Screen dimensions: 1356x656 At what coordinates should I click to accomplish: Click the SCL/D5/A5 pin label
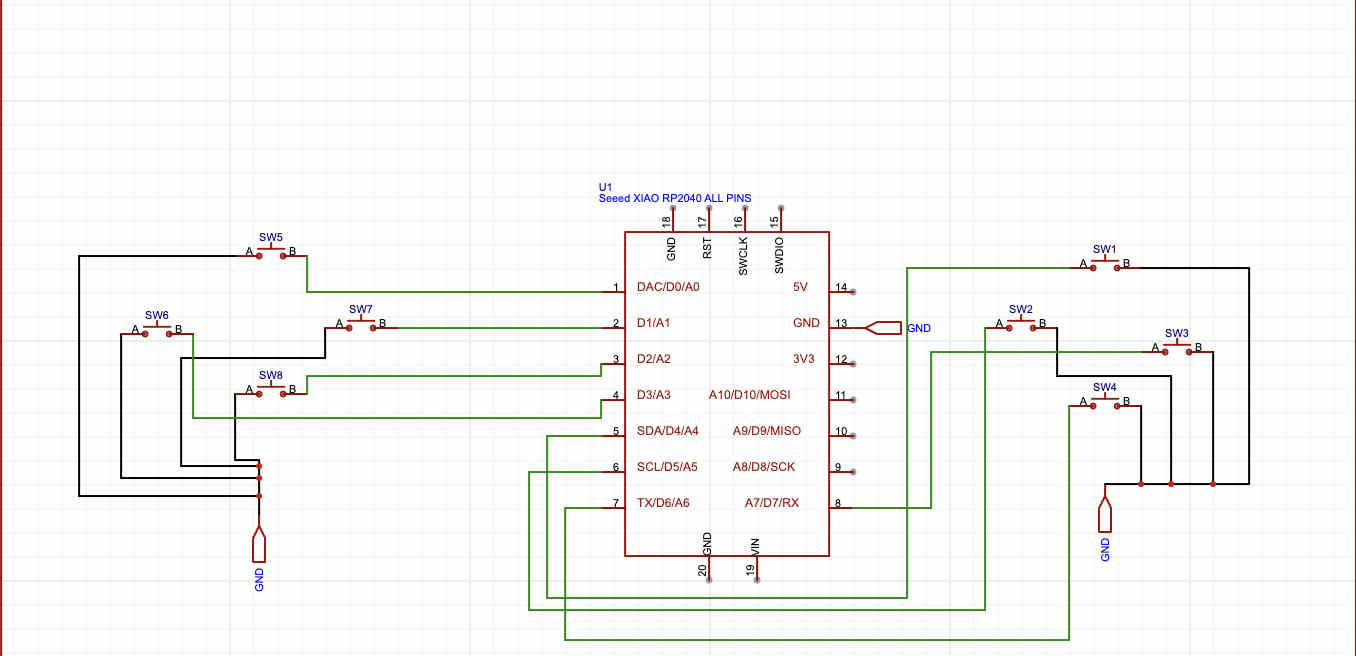click(x=667, y=467)
